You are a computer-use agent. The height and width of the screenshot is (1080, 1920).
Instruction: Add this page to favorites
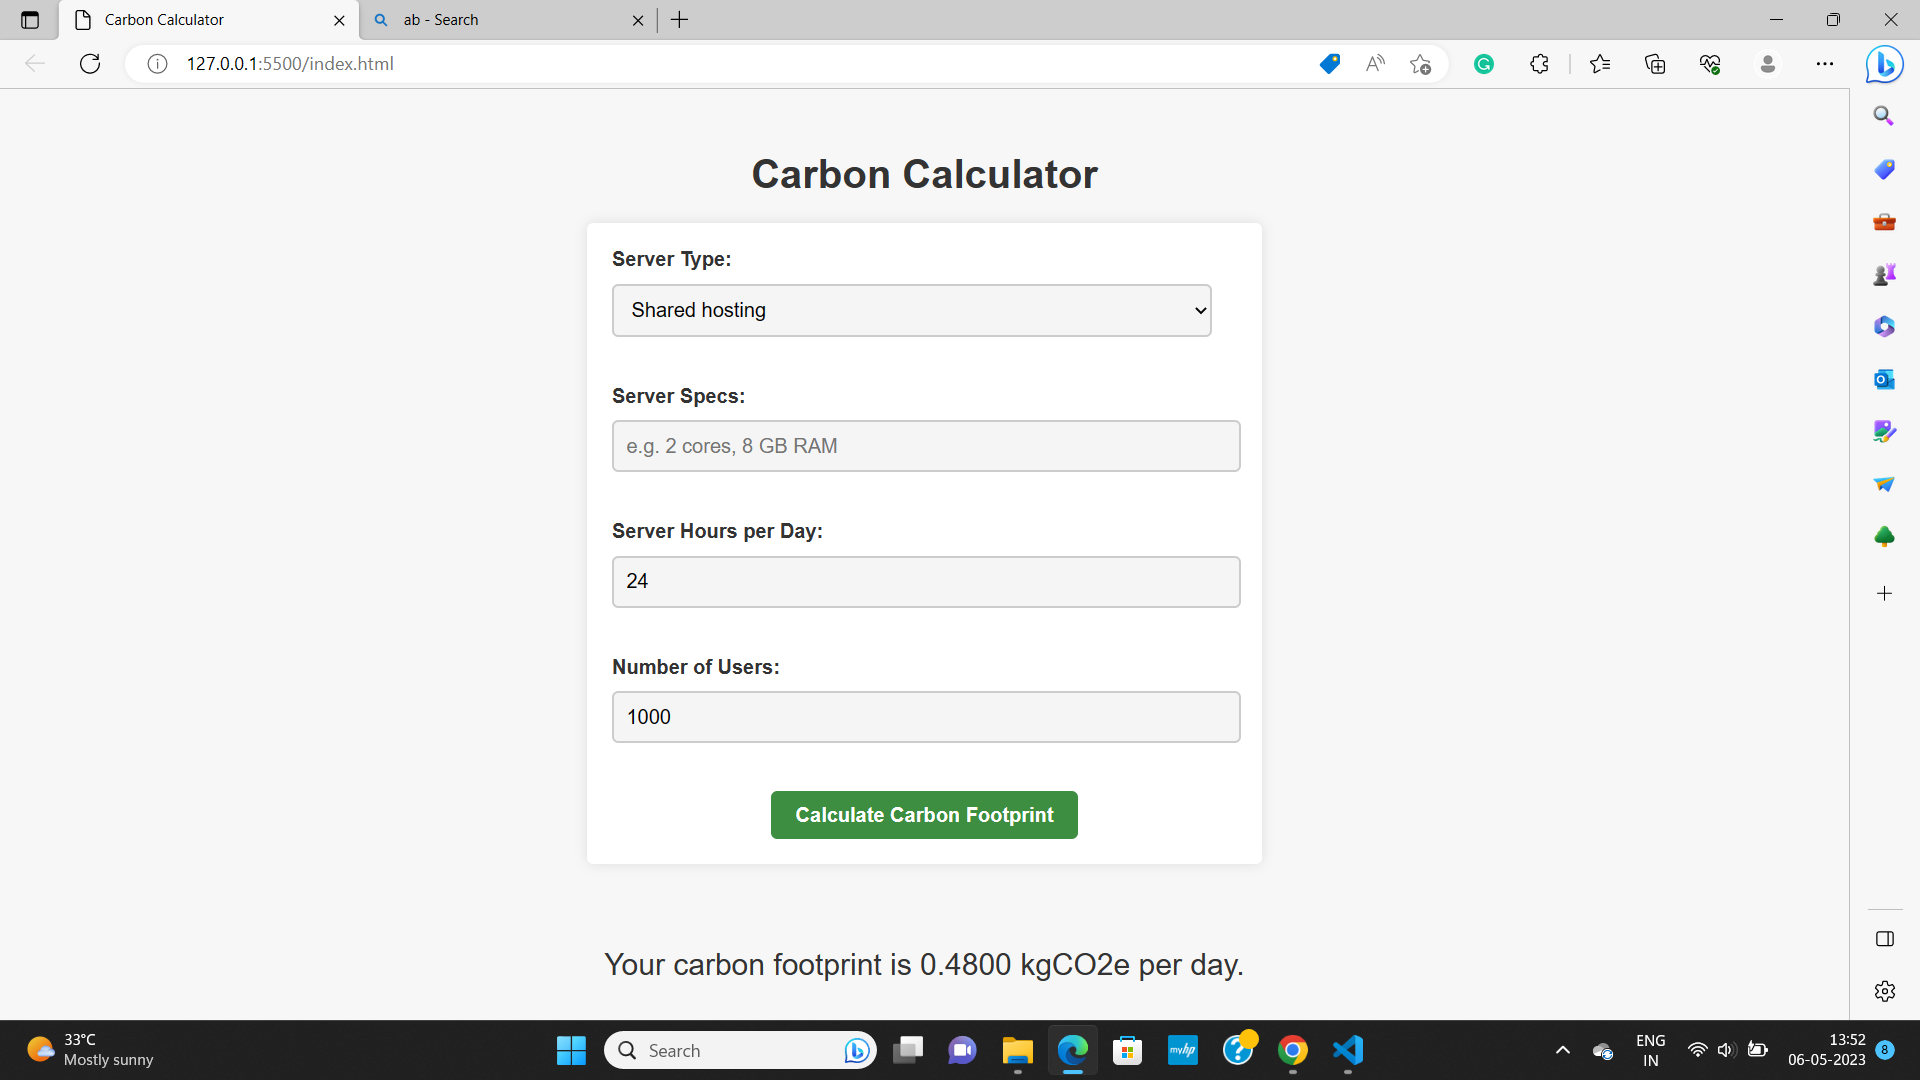click(x=1420, y=63)
